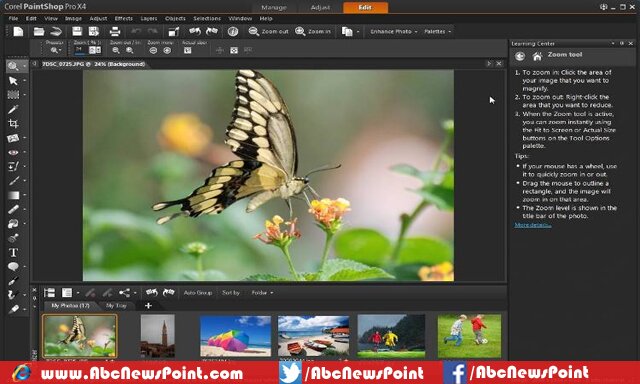Expand the Zoom tool flyout arrow
640x384 pixels.
[x=24, y=66]
